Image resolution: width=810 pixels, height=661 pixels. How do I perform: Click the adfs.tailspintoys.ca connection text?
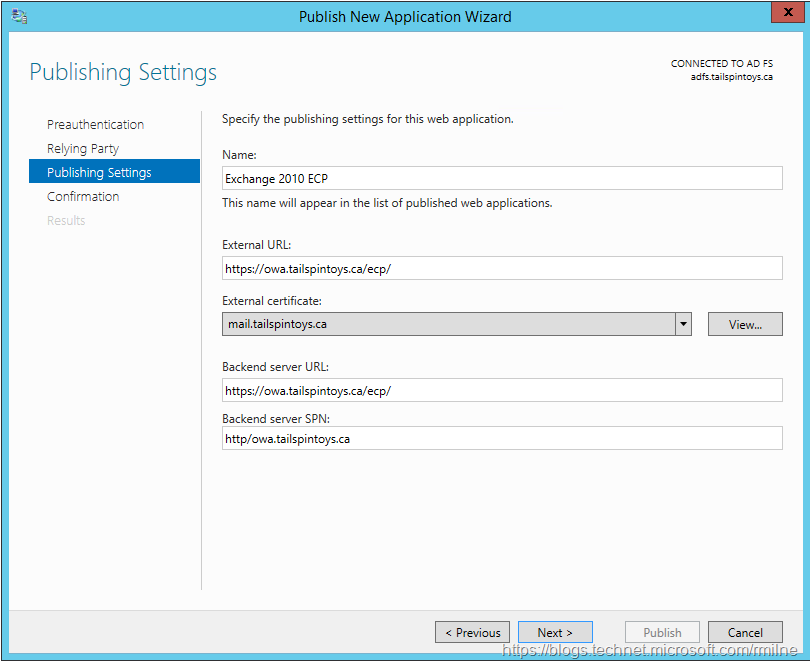point(731,77)
